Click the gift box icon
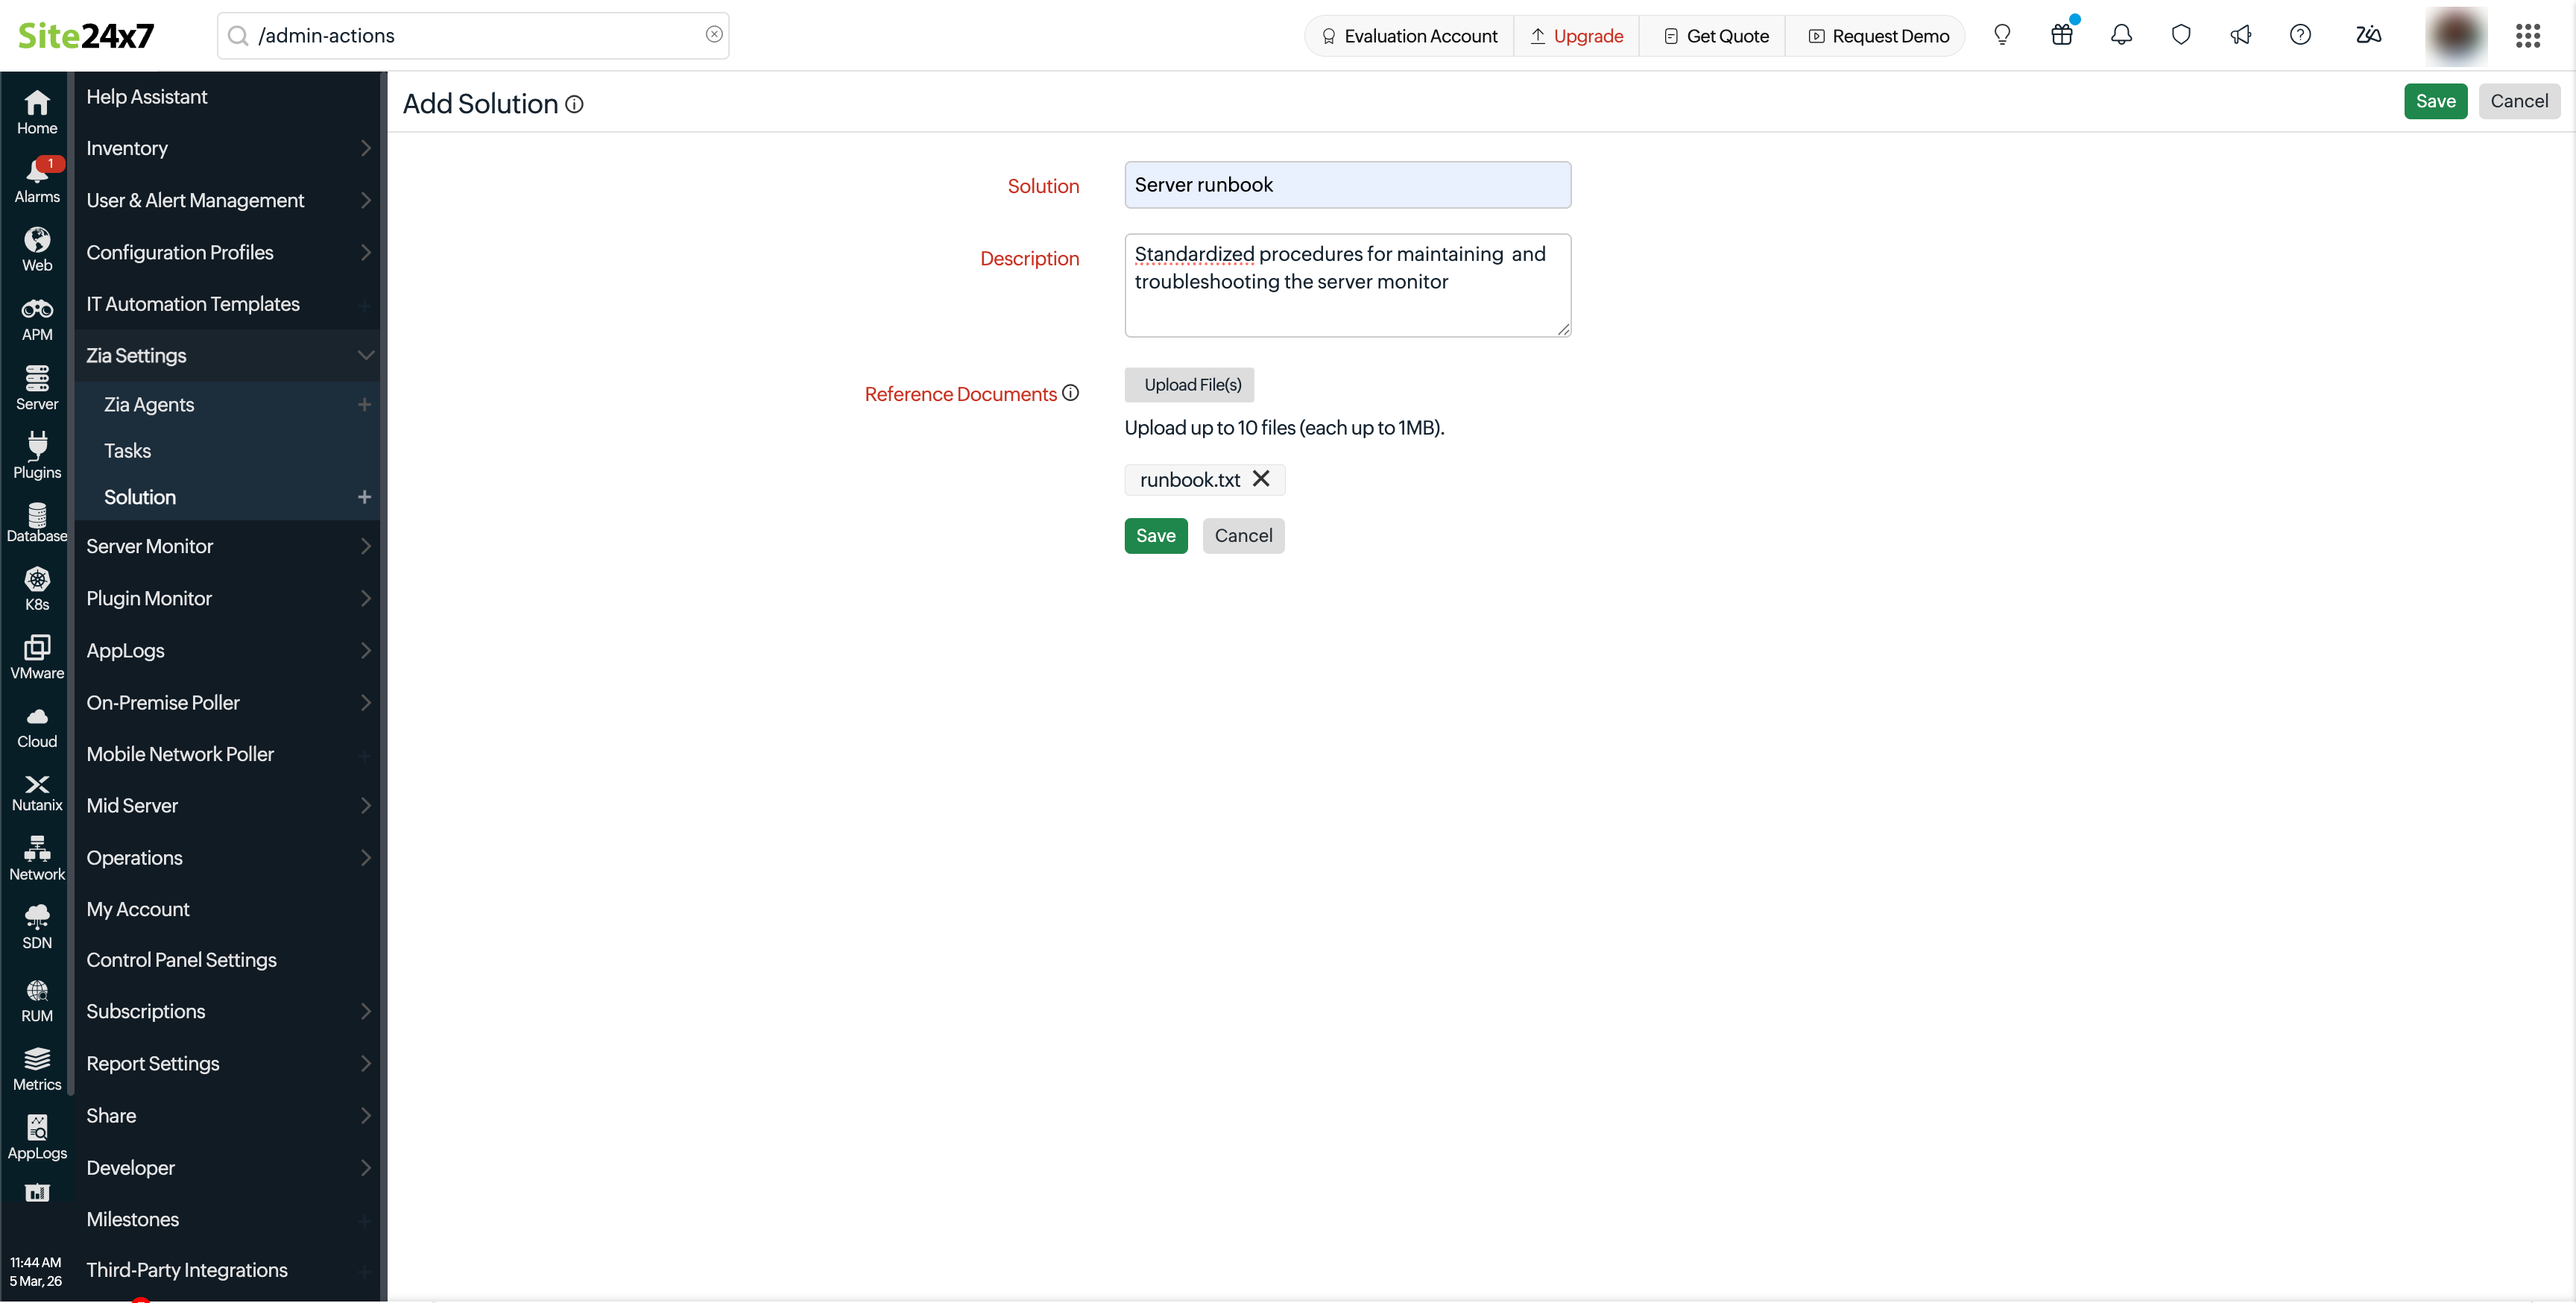 [x=2061, y=36]
